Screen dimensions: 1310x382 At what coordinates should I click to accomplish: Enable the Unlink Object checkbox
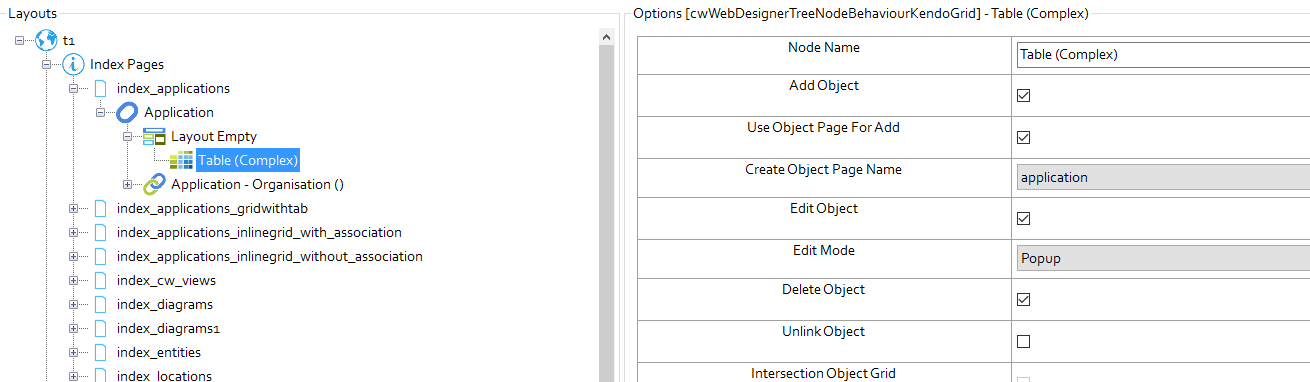[x=1023, y=341]
